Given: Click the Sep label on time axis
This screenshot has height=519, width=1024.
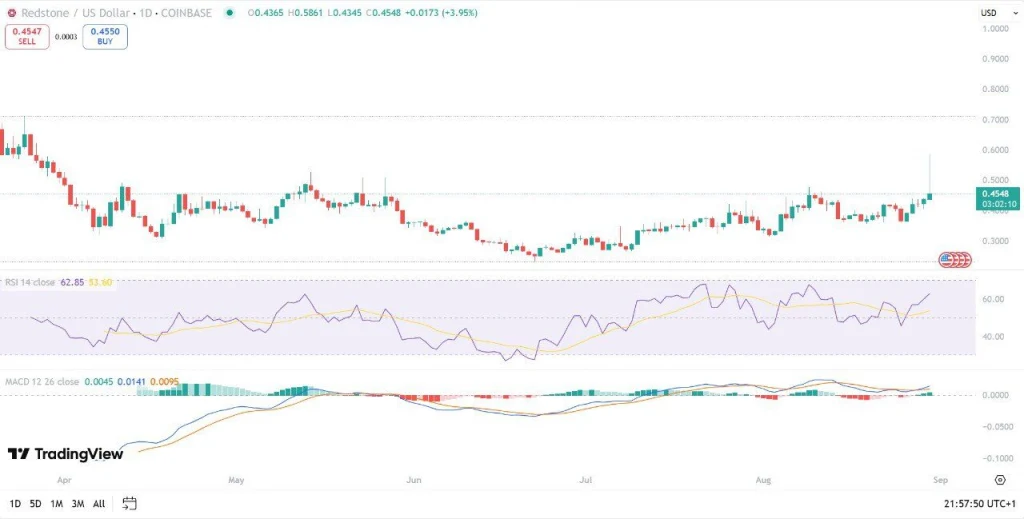Looking at the screenshot, I should [940, 480].
